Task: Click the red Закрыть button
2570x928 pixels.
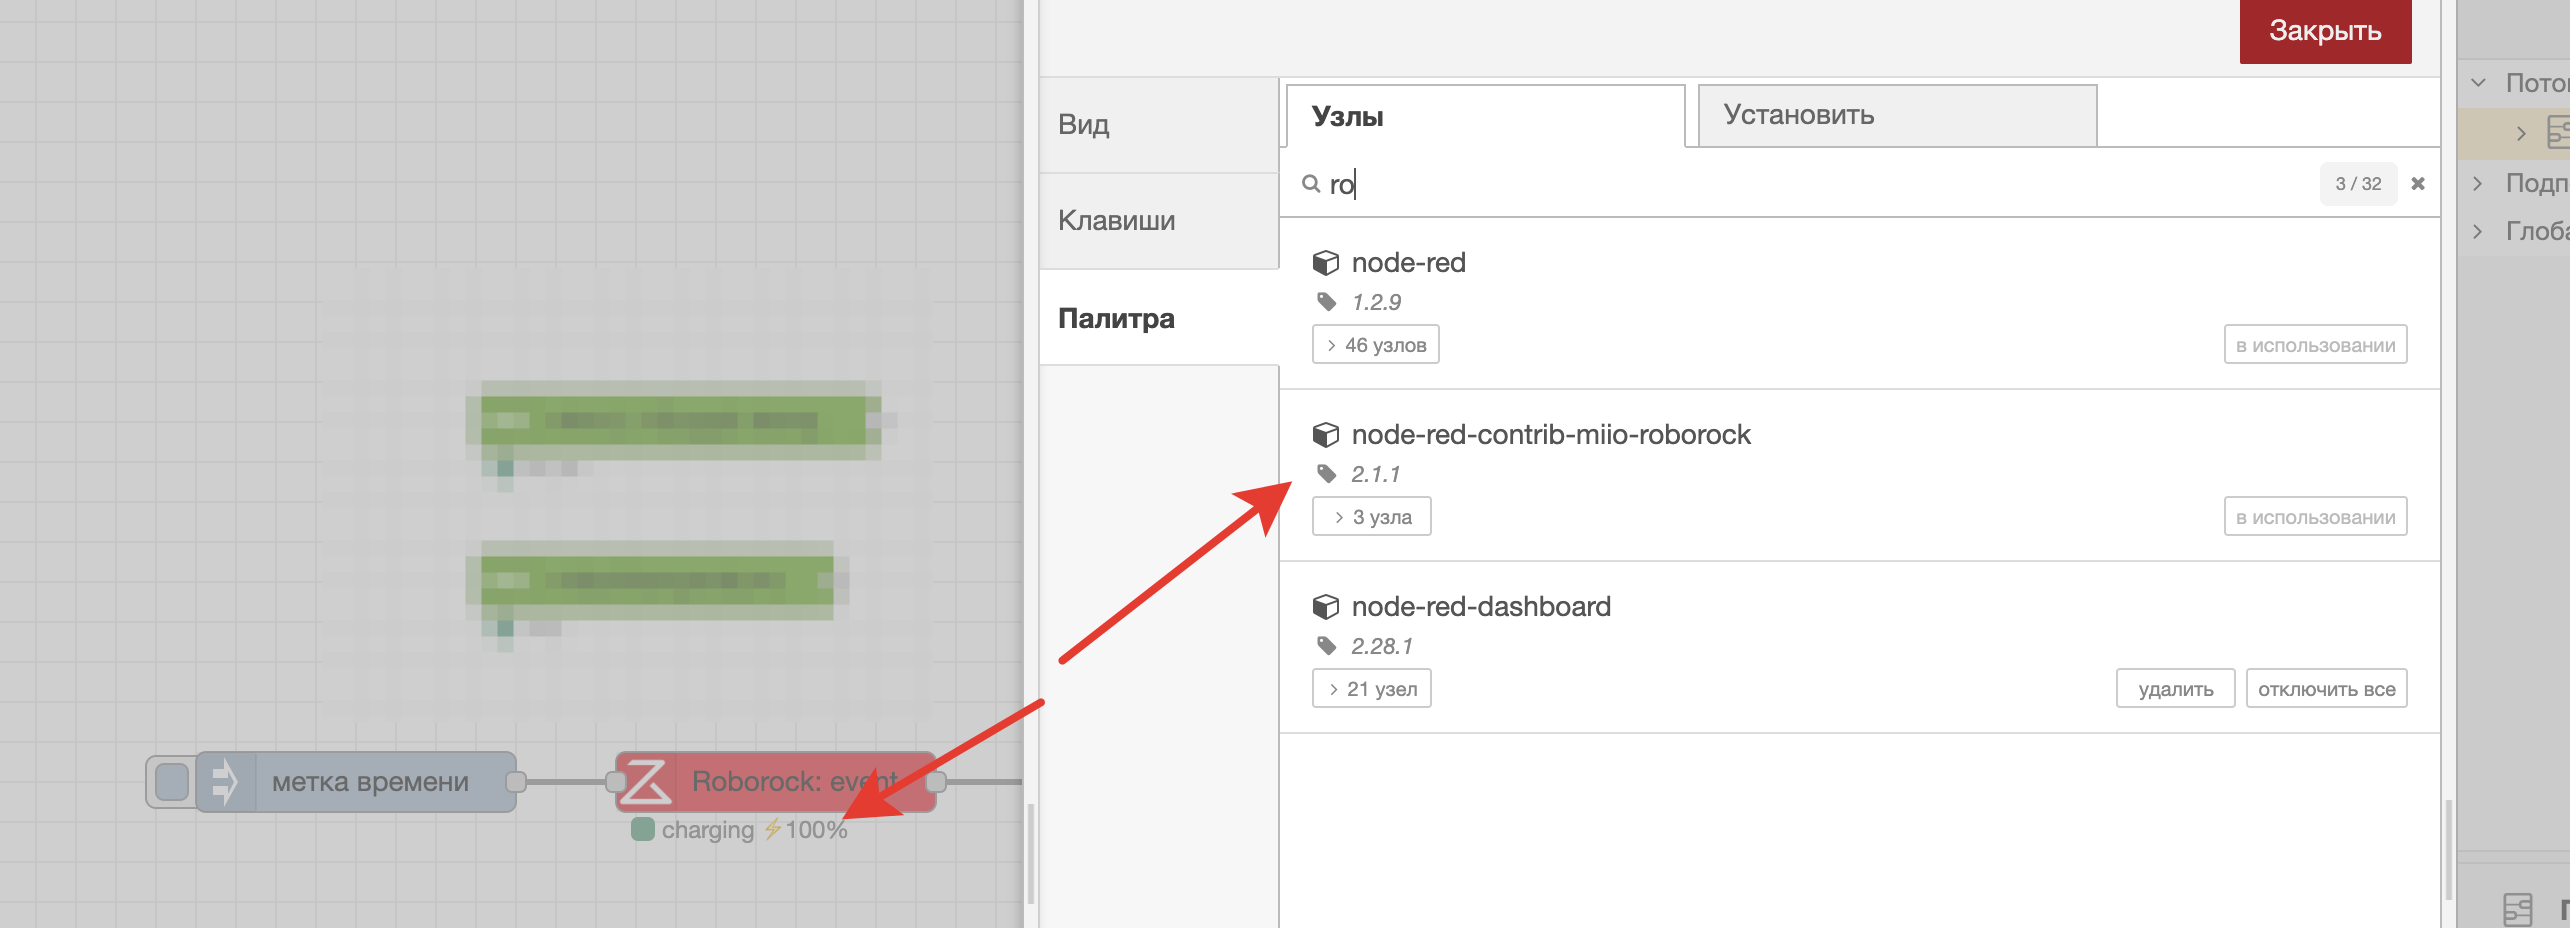Action: (2325, 31)
